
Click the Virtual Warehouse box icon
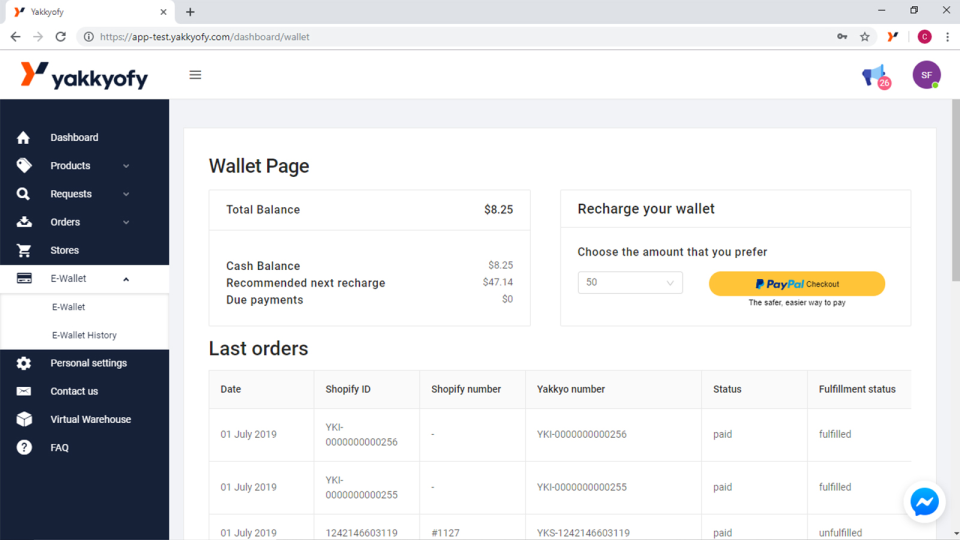(x=24, y=419)
